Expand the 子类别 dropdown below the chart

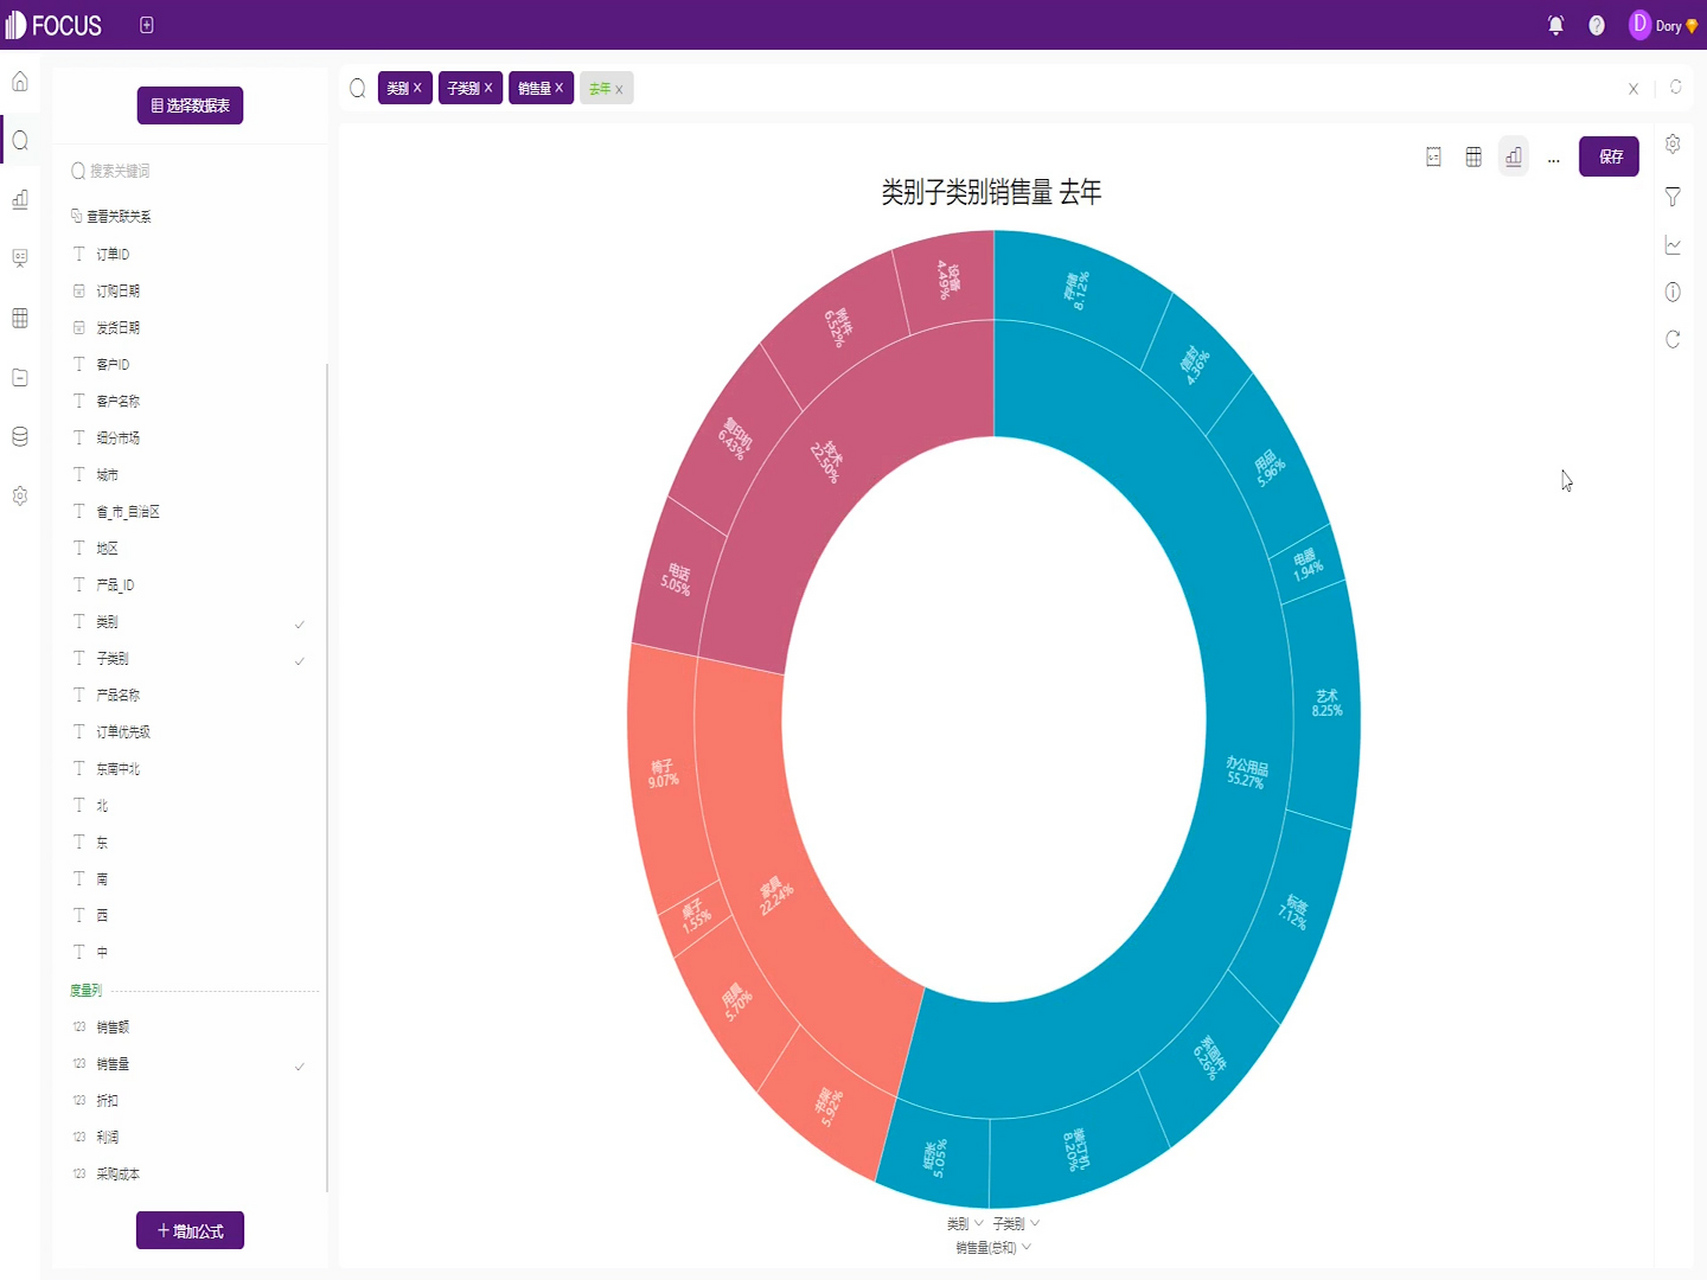point(1036,1222)
